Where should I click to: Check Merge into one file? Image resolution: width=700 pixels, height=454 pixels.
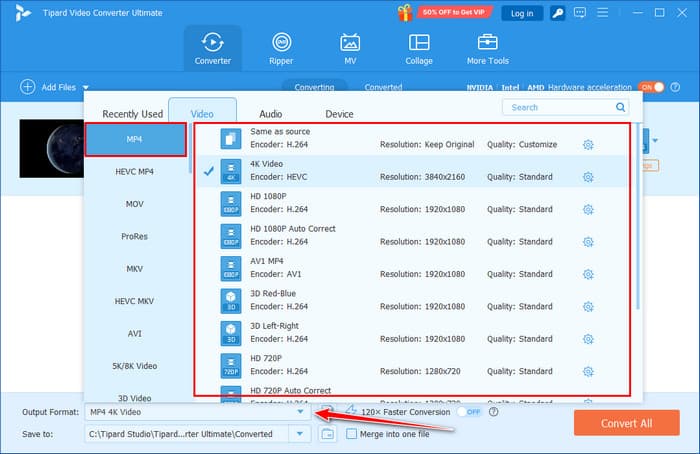352,433
